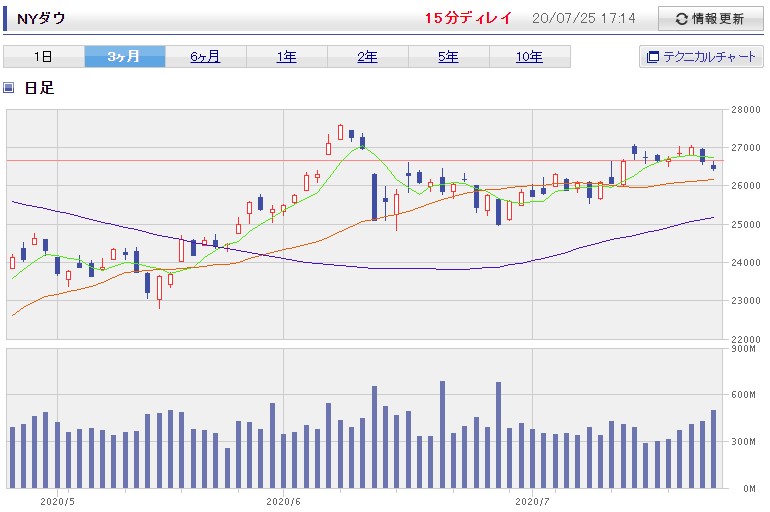Click the 日足 chart label
Image resolution: width=770 pixels, height=512 pixels.
click(39, 88)
